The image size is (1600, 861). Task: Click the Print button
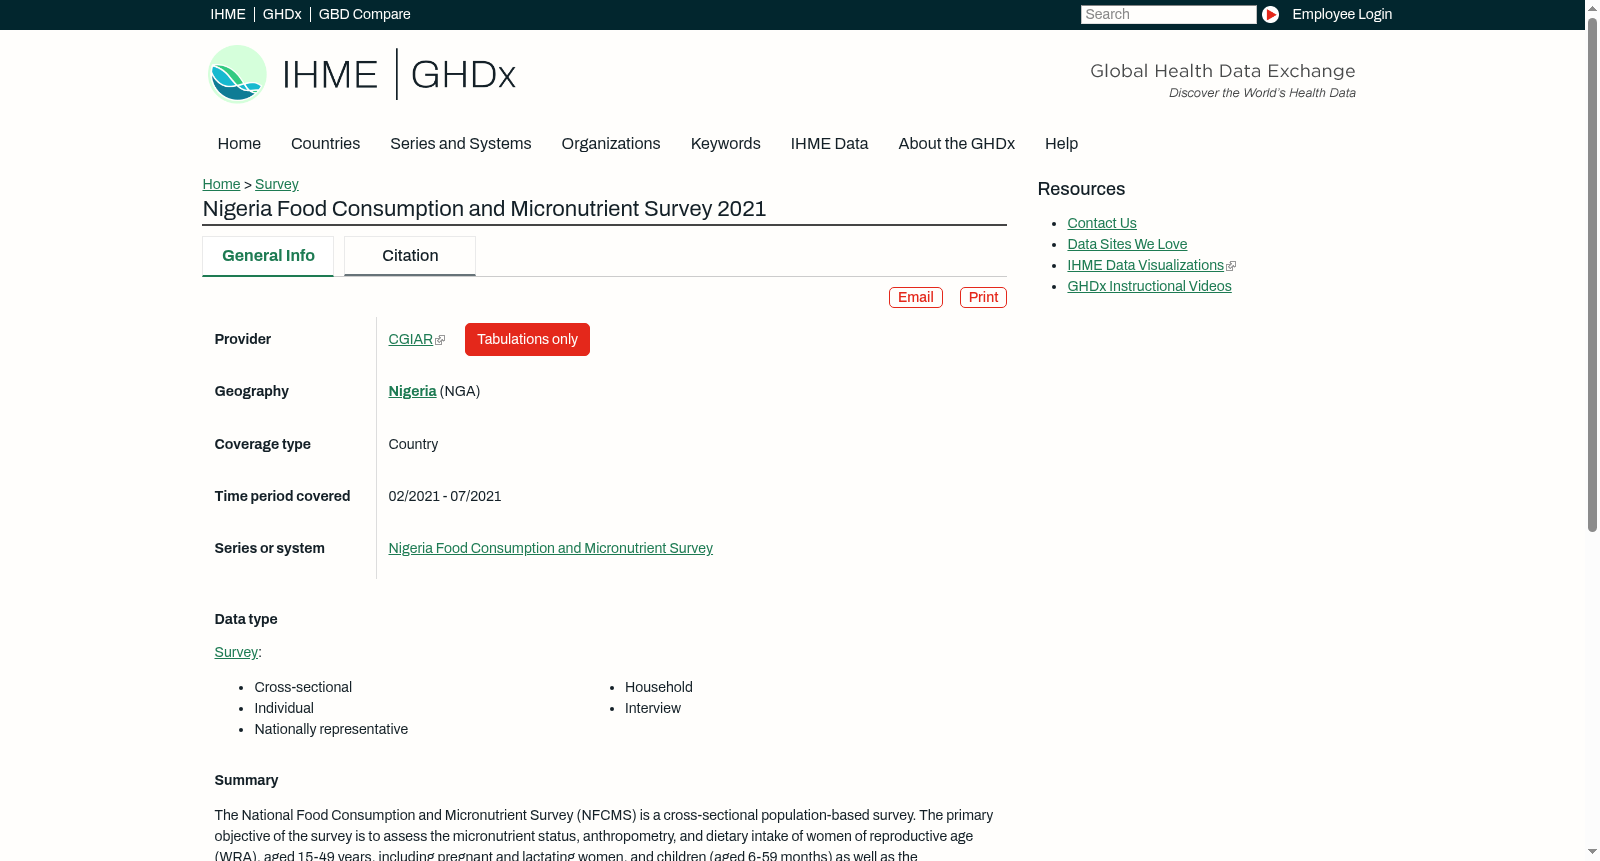(x=983, y=297)
